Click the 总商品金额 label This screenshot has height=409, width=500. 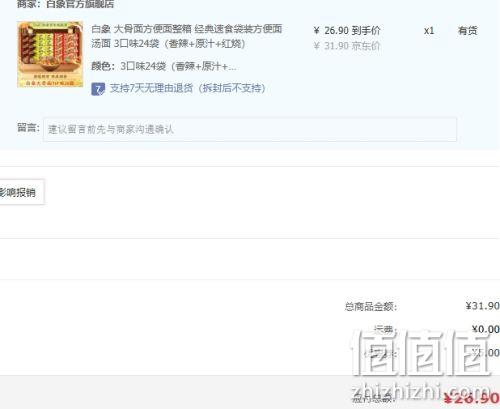(371, 306)
